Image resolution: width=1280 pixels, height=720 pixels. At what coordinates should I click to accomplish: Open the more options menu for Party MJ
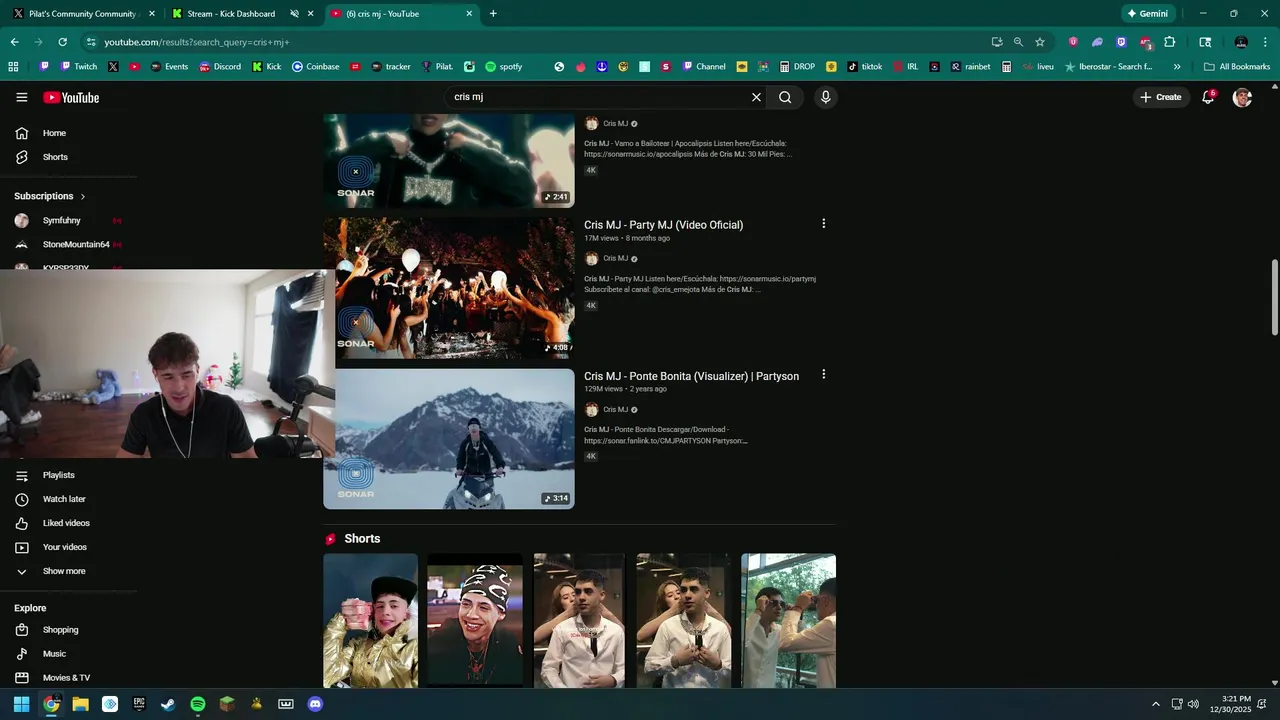click(824, 223)
